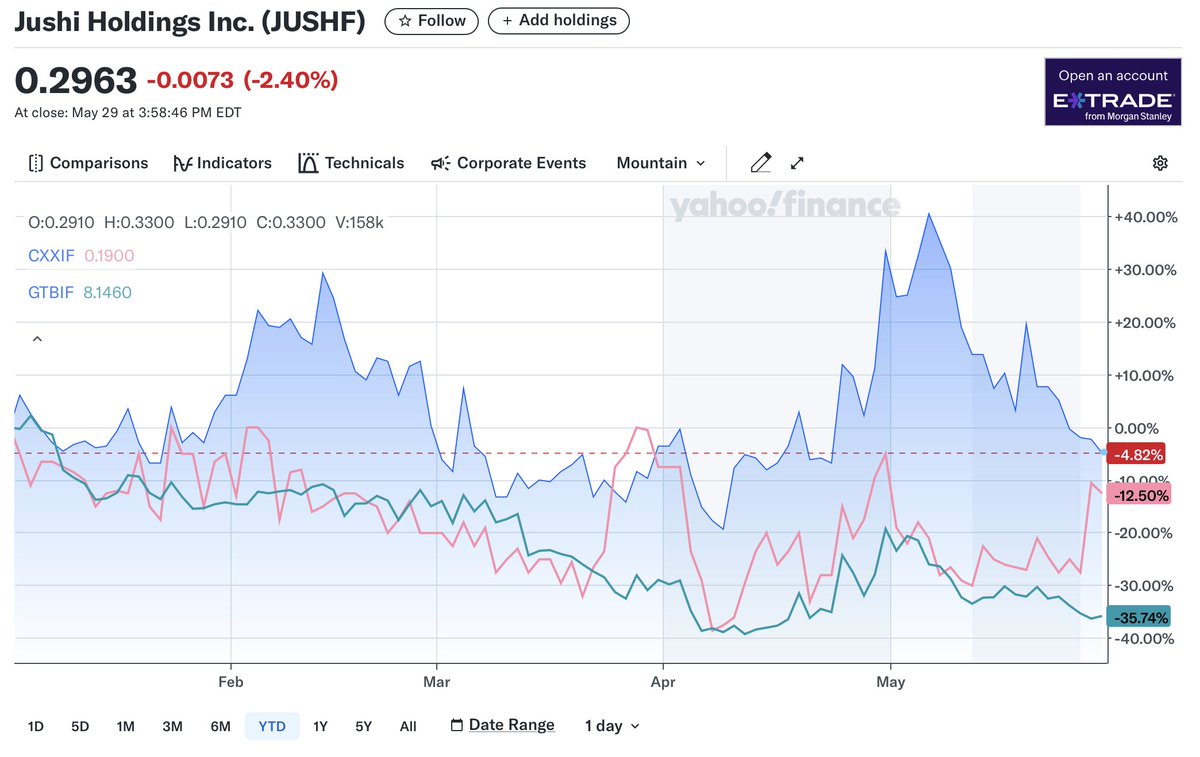Screen dimensions: 1200x757
Task: Click the Feb label on the date axis
Action: (x=231, y=682)
